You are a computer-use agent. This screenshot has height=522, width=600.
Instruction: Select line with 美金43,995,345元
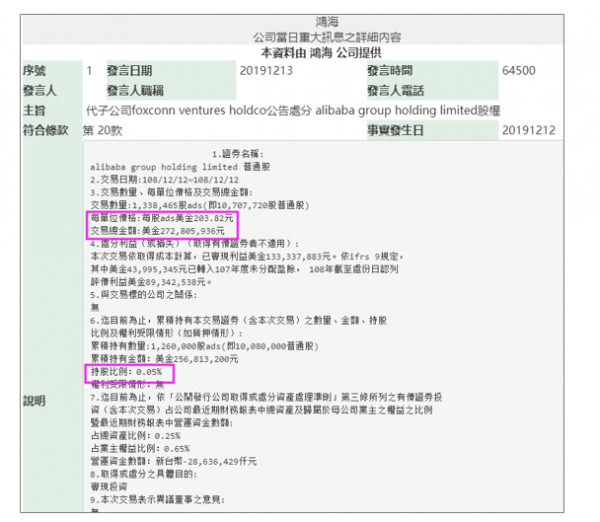[x=244, y=269]
